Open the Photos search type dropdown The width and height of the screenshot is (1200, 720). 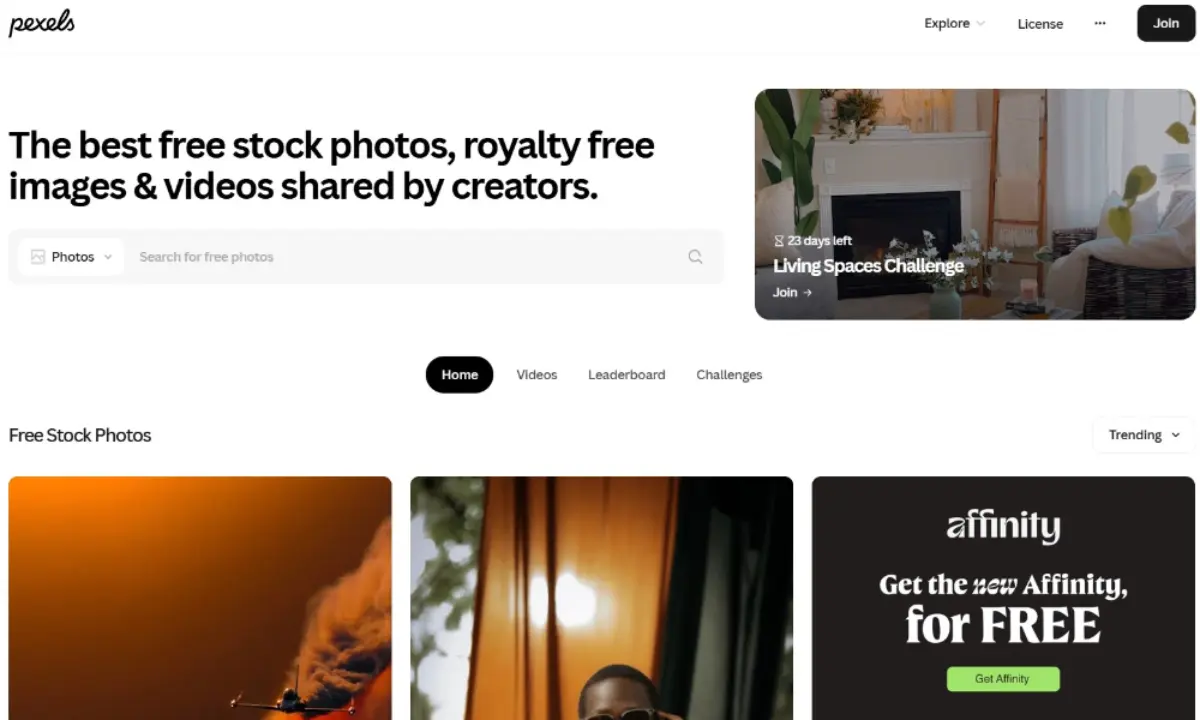tap(71, 257)
